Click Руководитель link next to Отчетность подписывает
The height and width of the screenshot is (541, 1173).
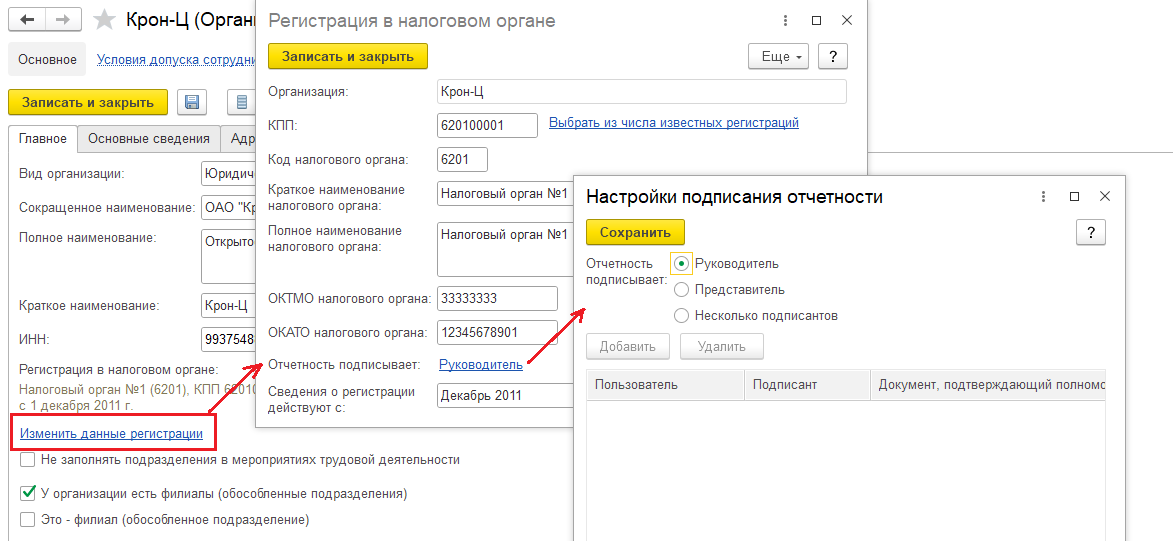[480, 365]
